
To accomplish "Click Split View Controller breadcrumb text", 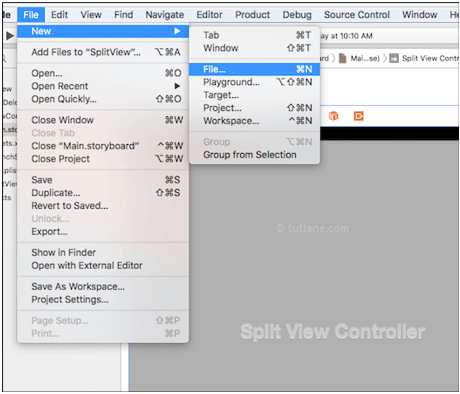I will pyautogui.click(x=430, y=58).
